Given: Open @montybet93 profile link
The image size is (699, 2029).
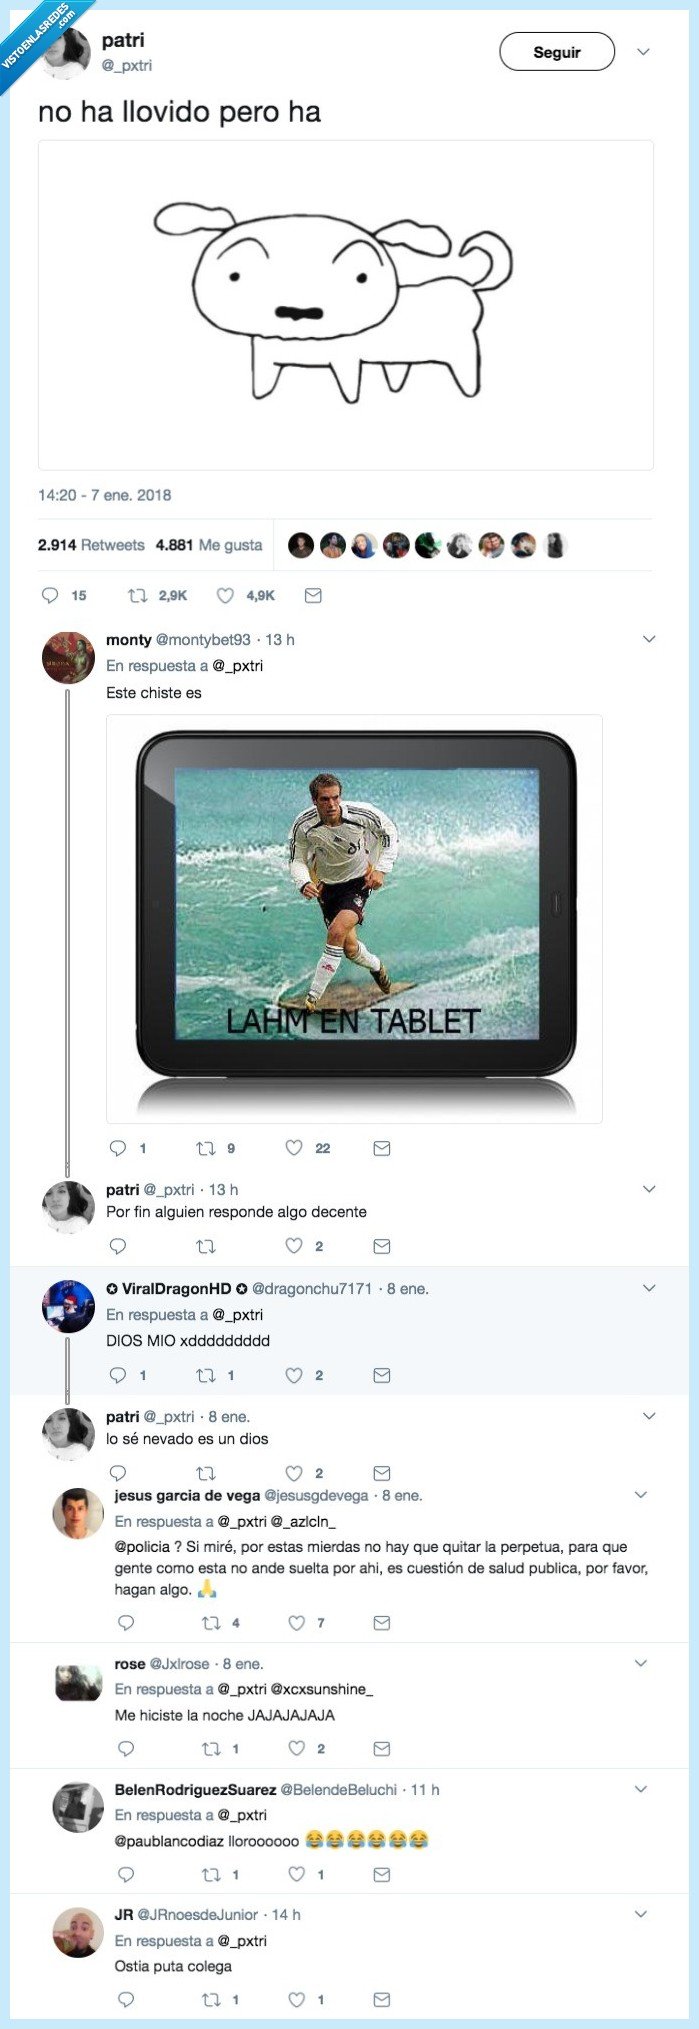Looking at the screenshot, I should (x=203, y=640).
